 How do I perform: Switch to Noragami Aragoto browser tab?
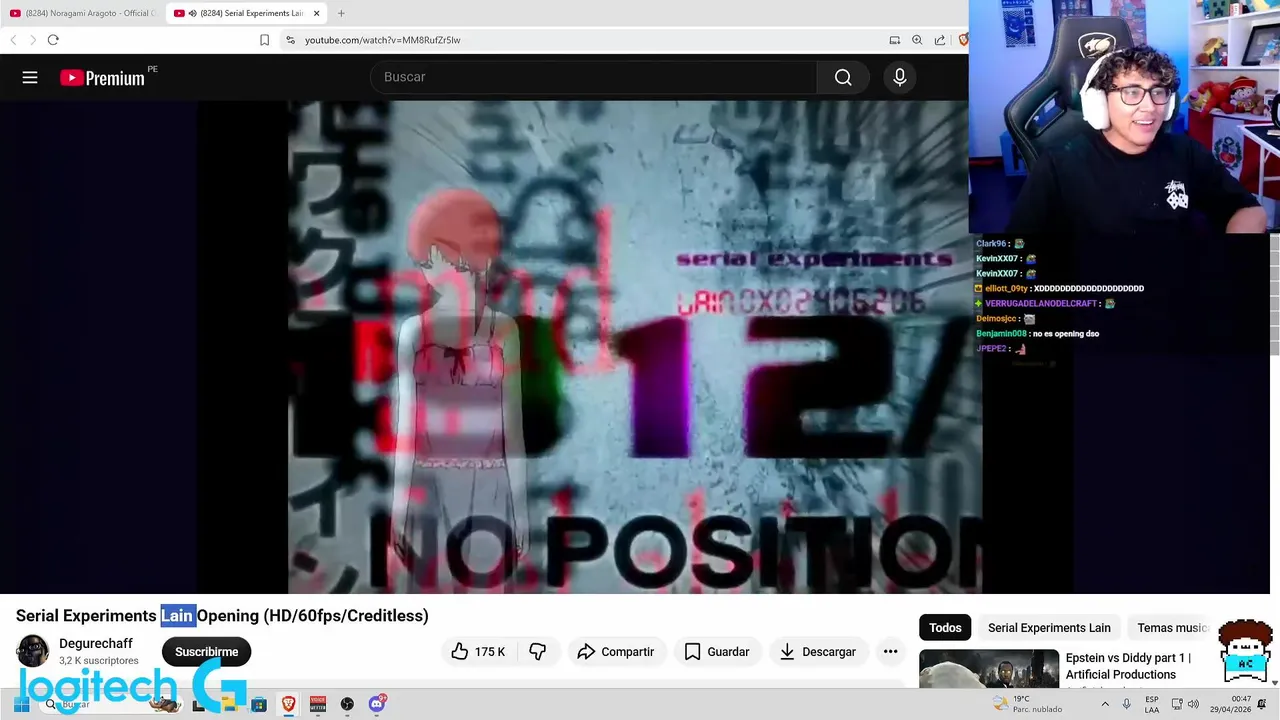point(82,13)
